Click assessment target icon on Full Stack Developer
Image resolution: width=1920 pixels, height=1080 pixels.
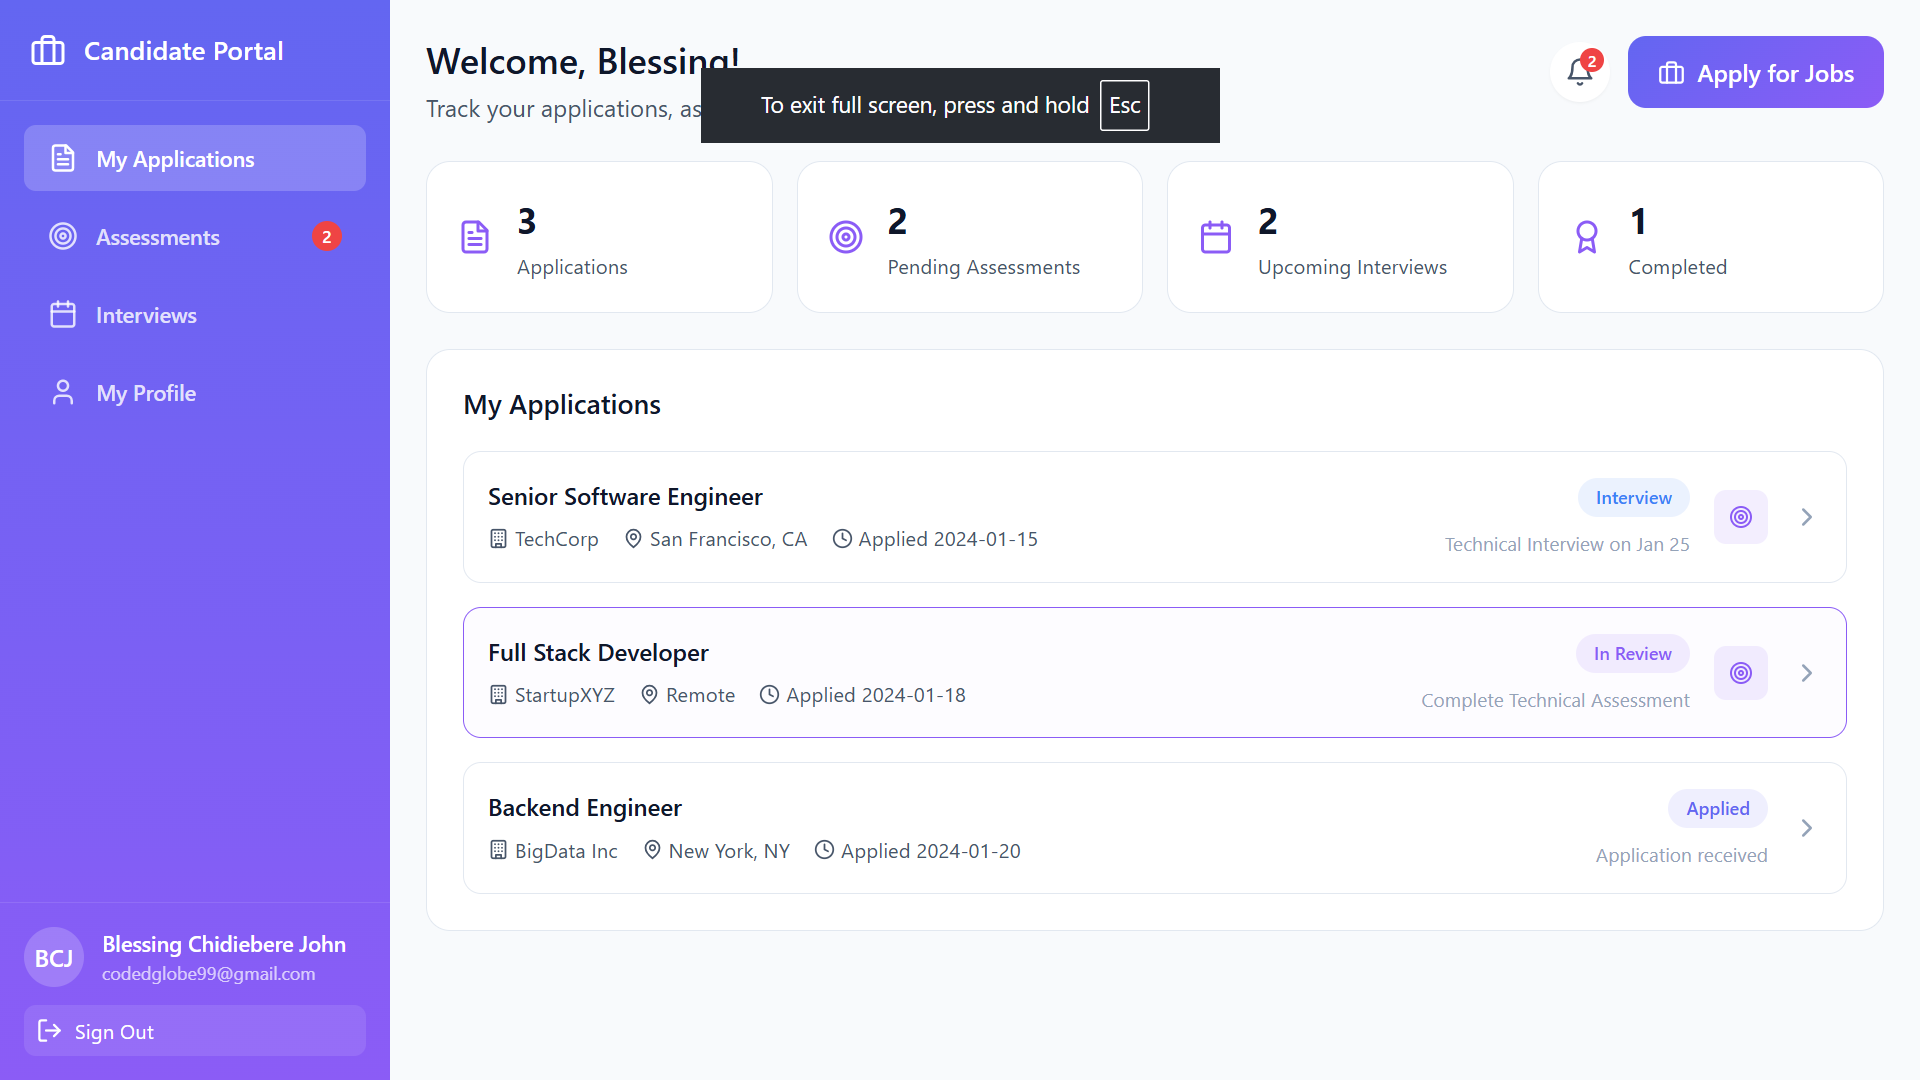click(x=1741, y=673)
